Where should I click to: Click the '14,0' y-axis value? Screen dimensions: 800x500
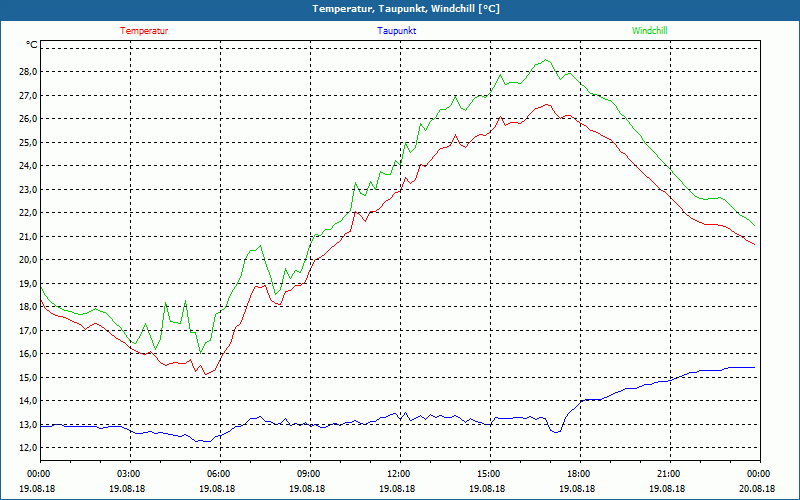(x=28, y=401)
